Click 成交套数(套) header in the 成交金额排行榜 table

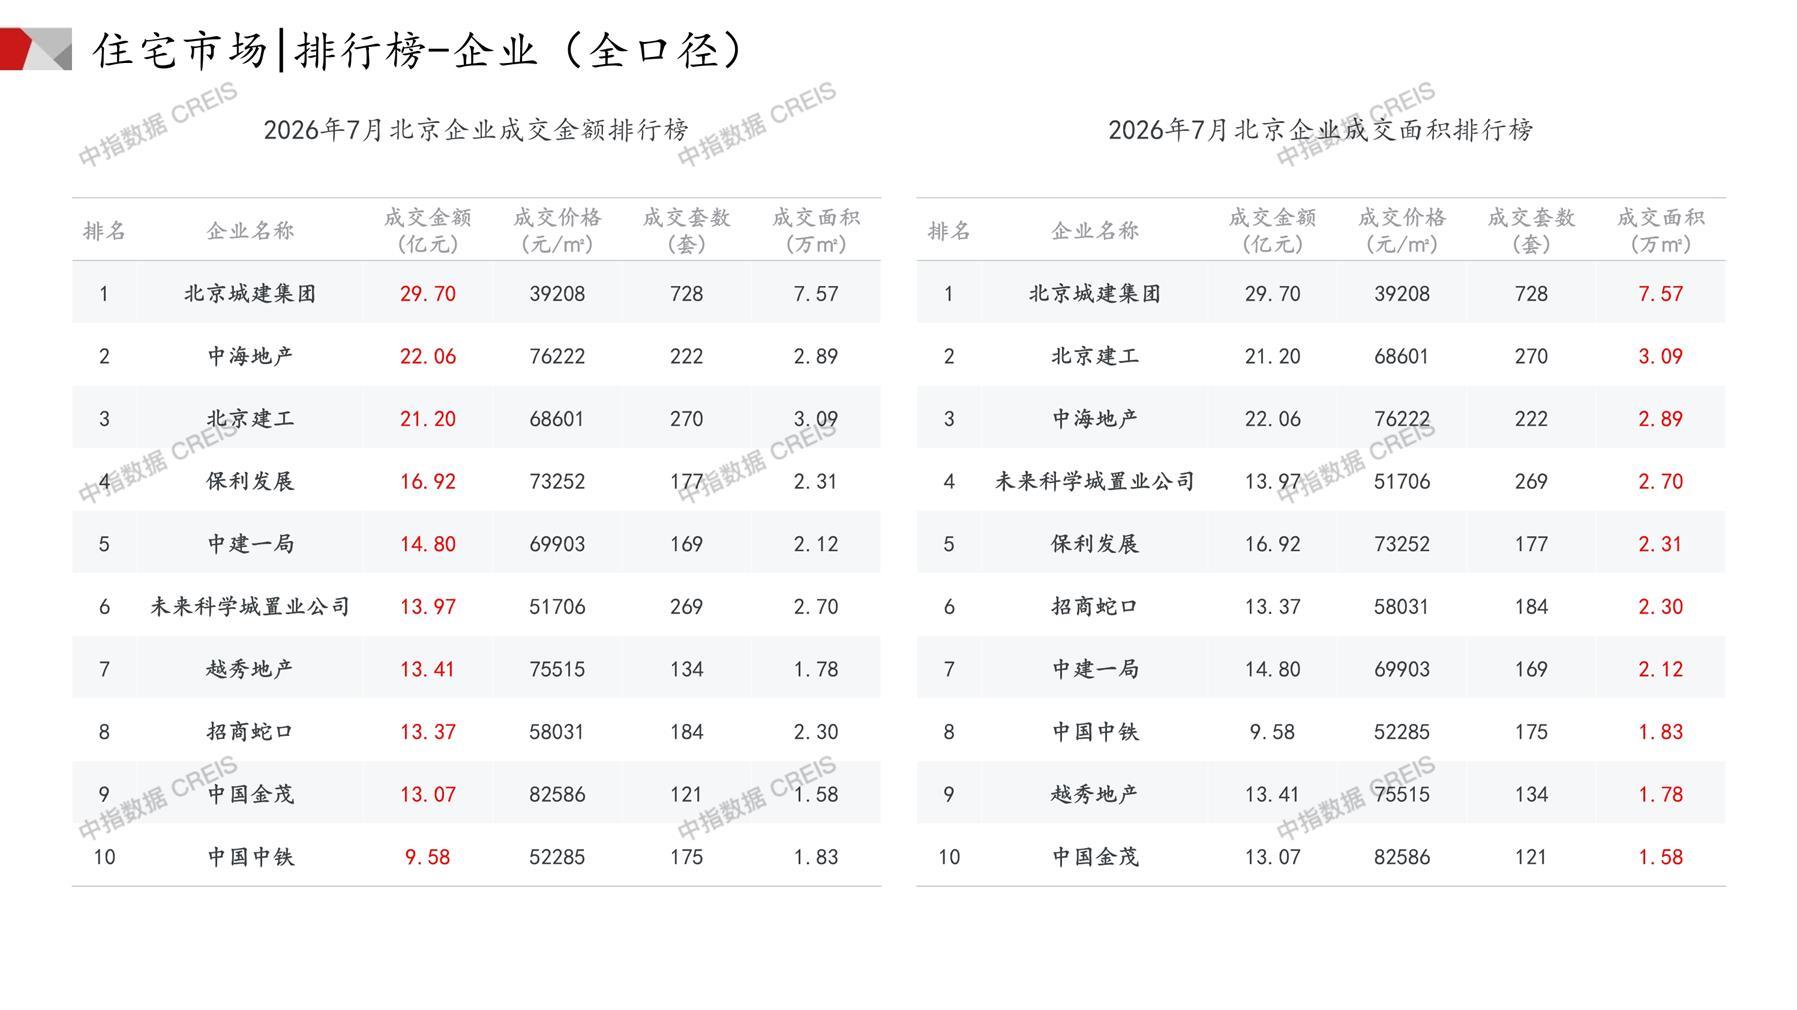click(x=687, y=231)
